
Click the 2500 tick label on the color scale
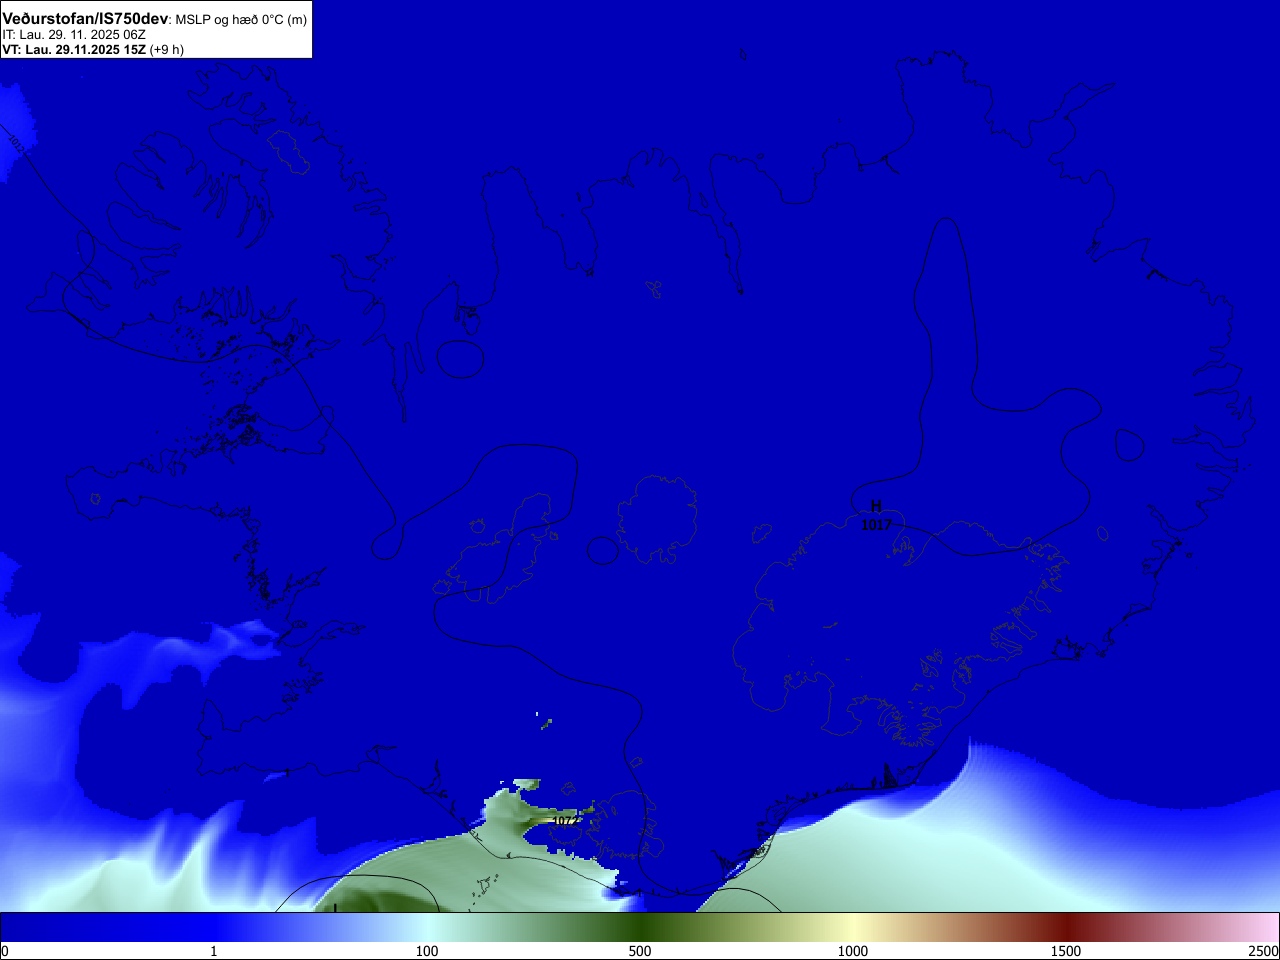pyautogui.click(x=1263, y=951)
